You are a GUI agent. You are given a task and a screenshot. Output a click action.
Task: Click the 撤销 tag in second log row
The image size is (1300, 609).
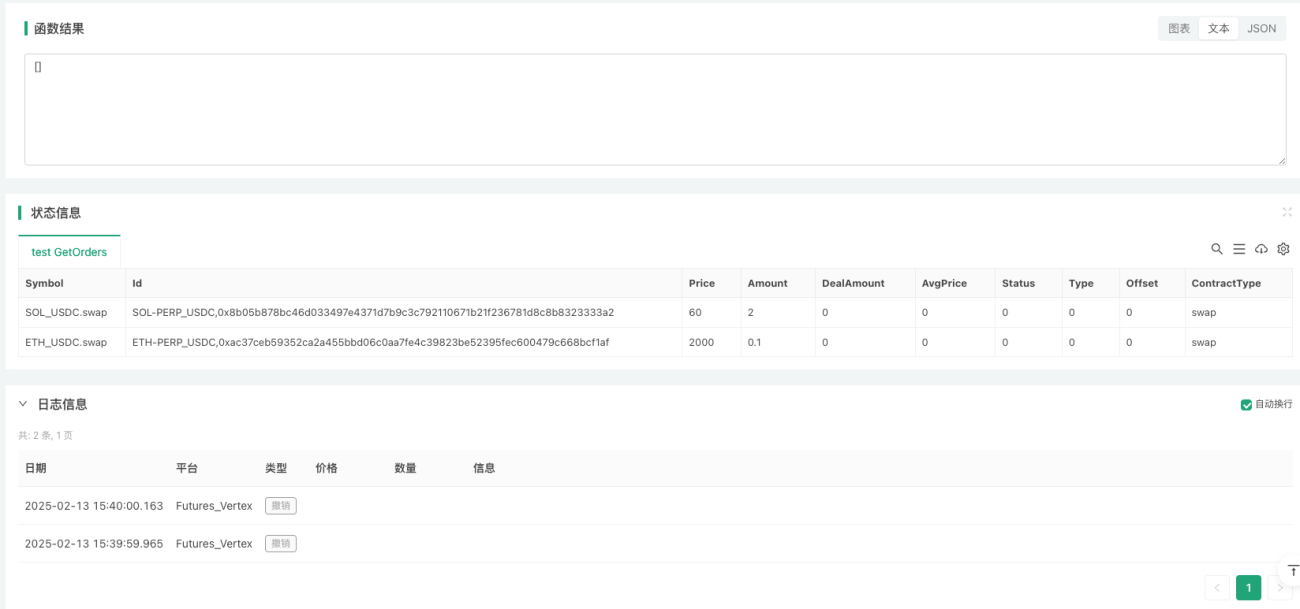pyautogui.click(x=281, y=544)
